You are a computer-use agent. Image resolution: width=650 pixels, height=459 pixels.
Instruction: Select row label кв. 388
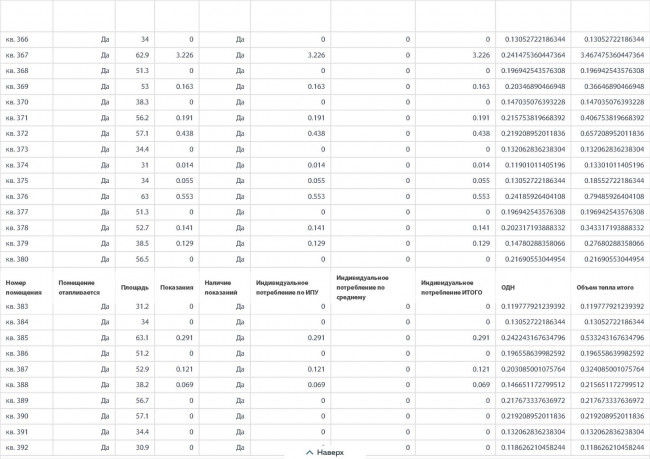click(x=17, y=385)
